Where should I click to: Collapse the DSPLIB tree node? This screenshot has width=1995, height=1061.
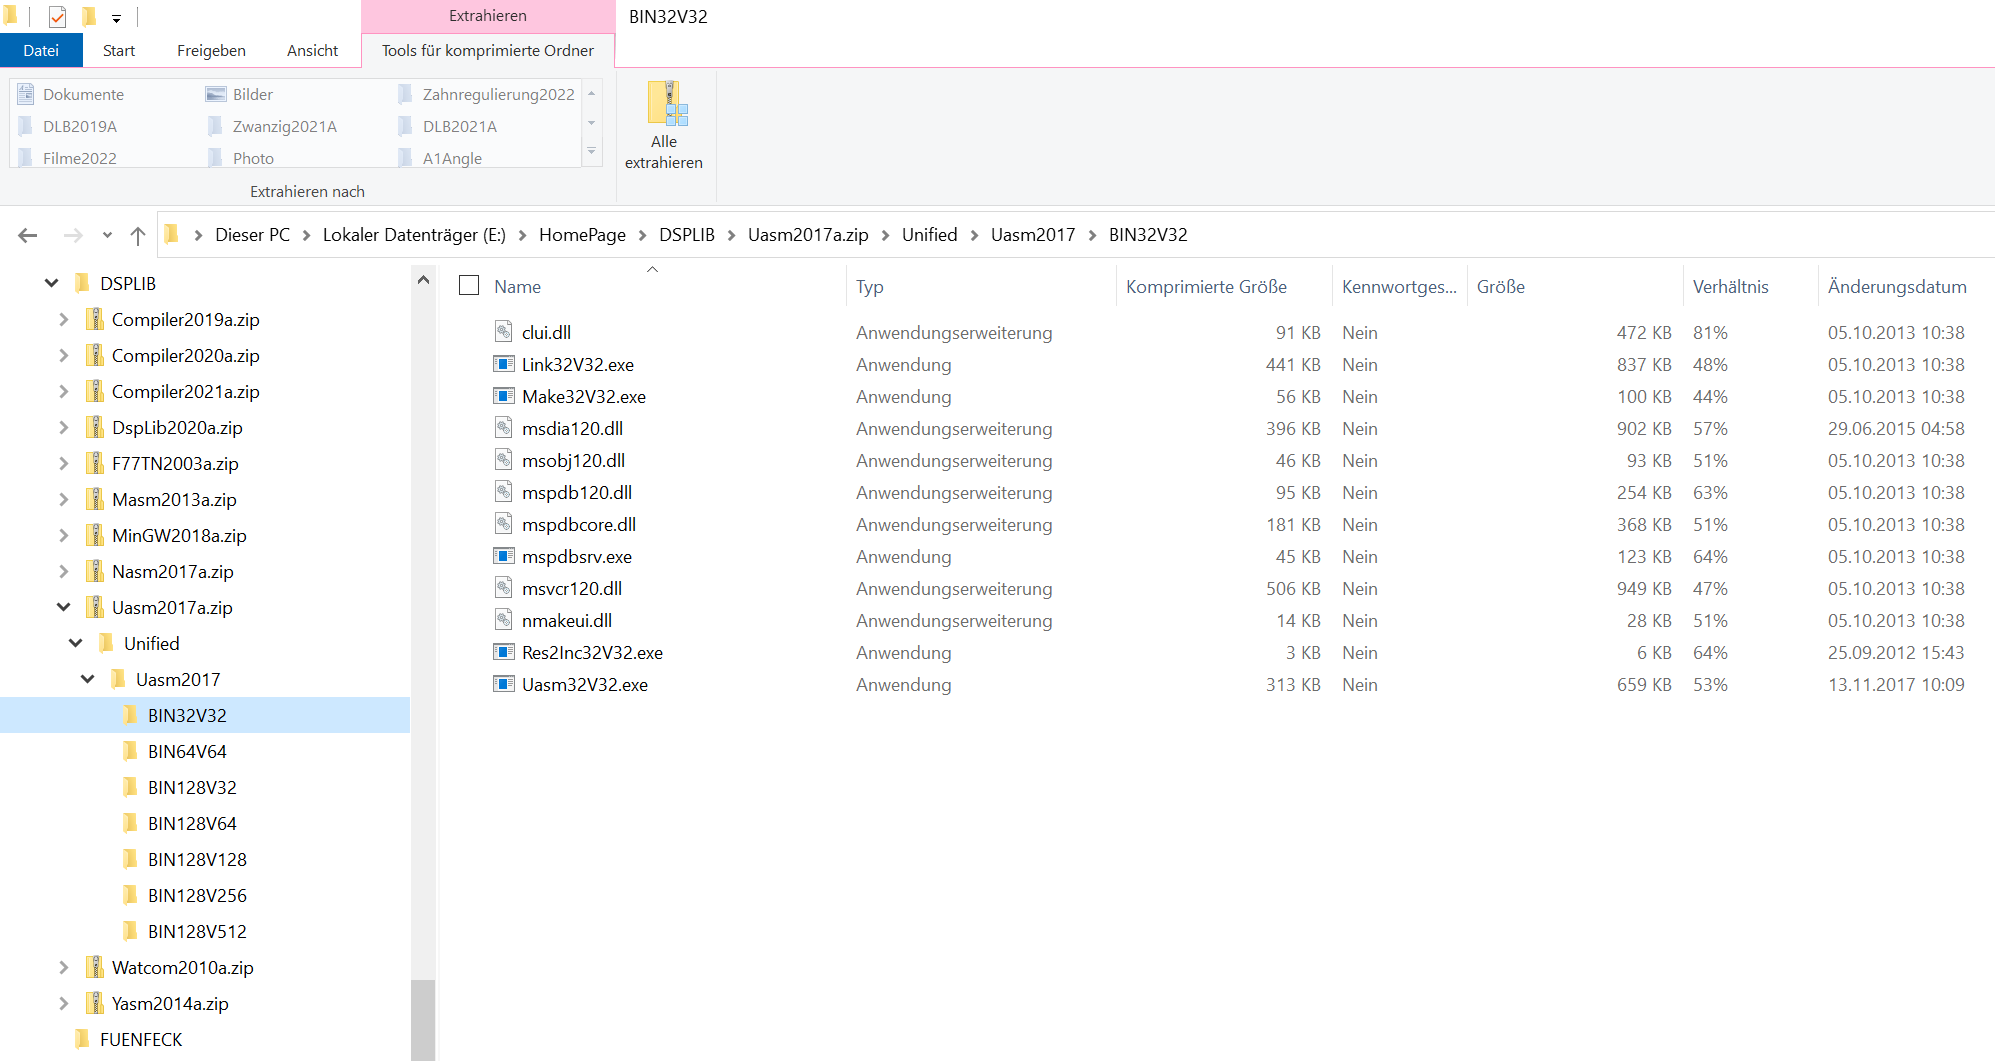(x=51, y=283)
